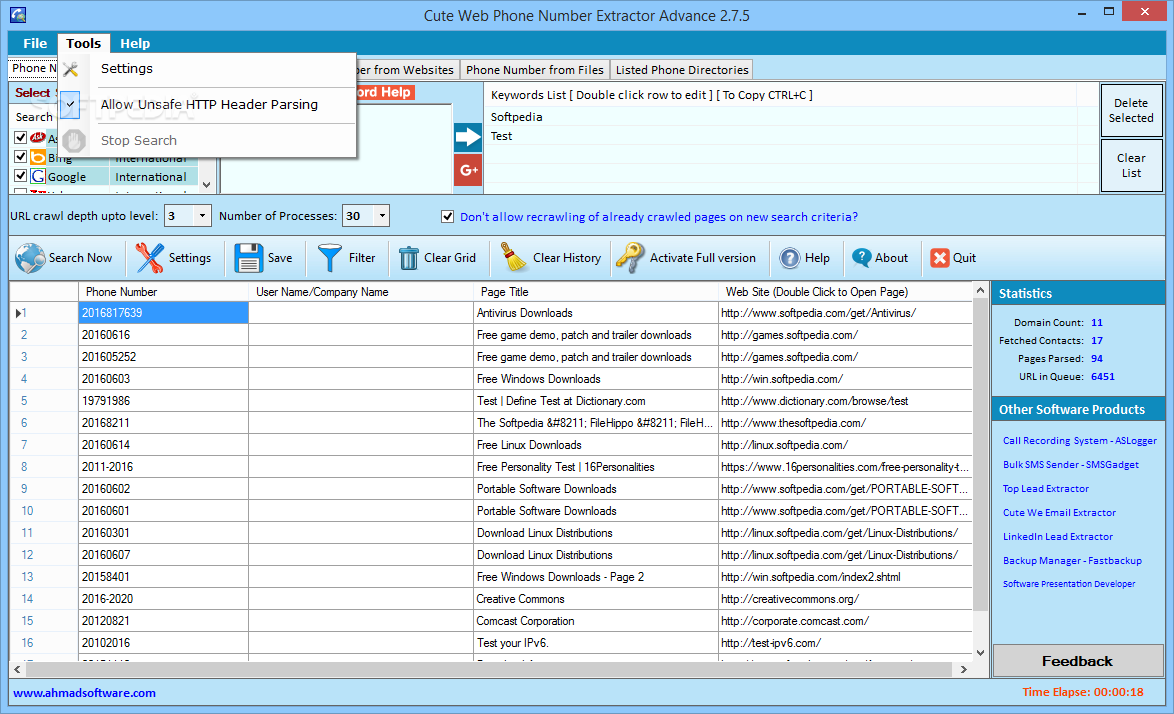Click the Bing search engine icon
This screenshot has height=714, width=1174.
pos(37,157)
